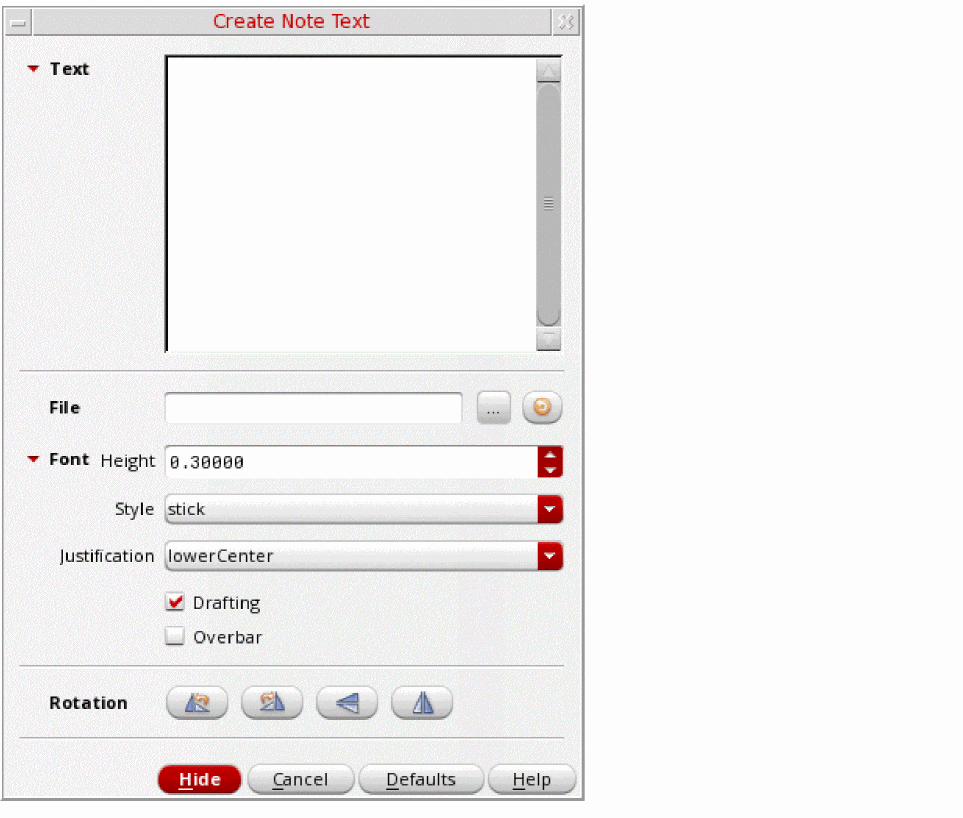Open the file browser with the ellipsis button
This screenshot has height=818, width=963.
point(494,407)
